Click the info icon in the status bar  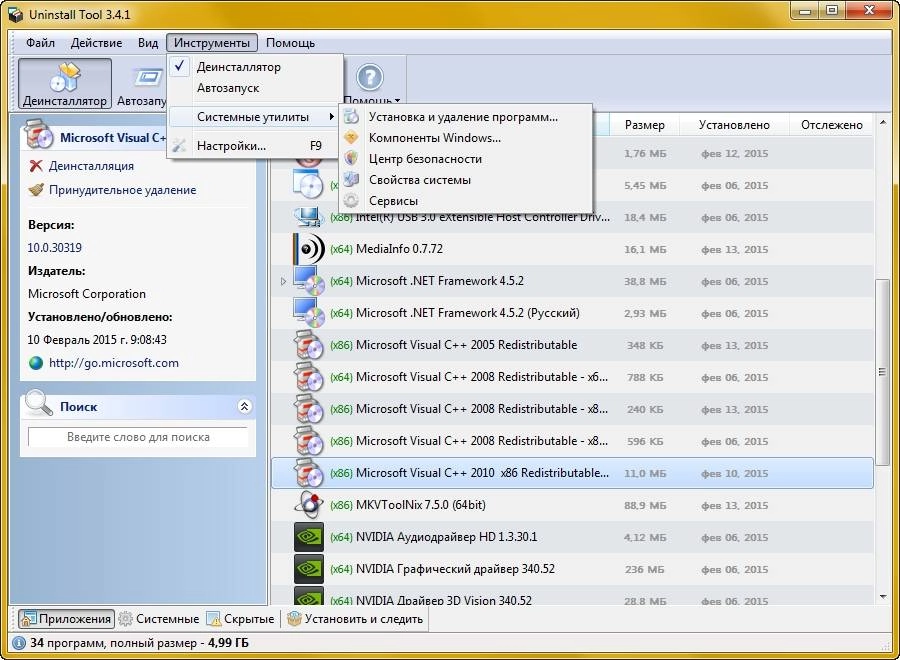18,643
